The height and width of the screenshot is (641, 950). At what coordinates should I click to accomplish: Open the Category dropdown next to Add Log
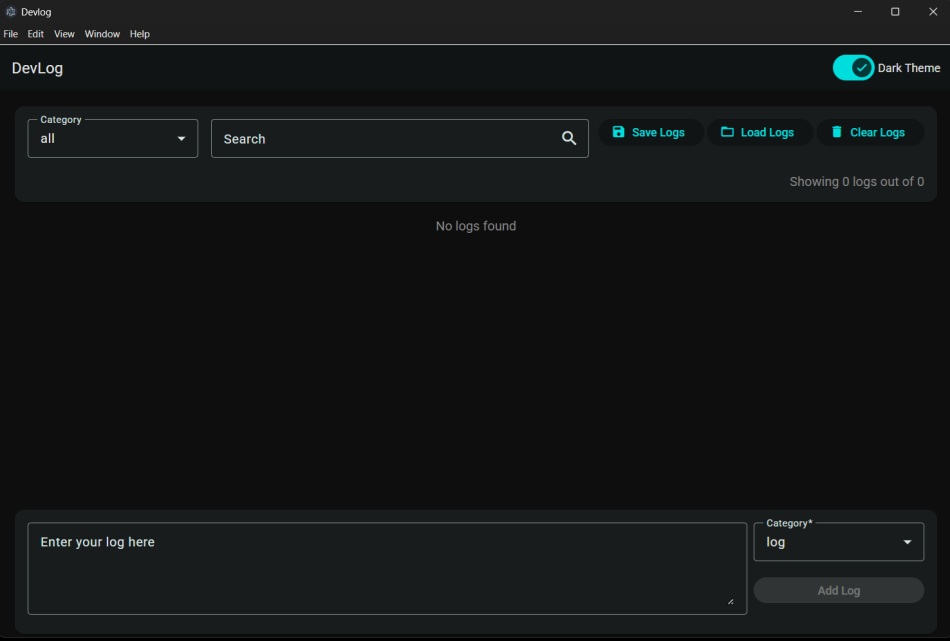tap(838, 541)
